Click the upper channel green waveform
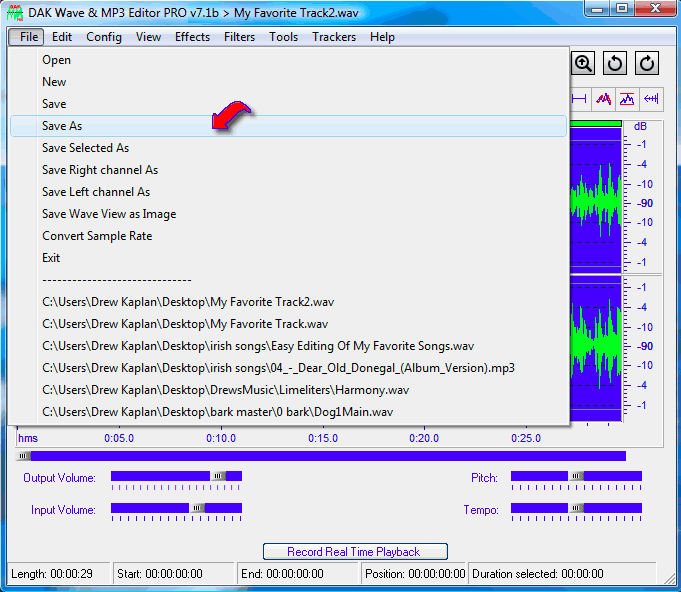681x592 pixels. tap(596, 200)
